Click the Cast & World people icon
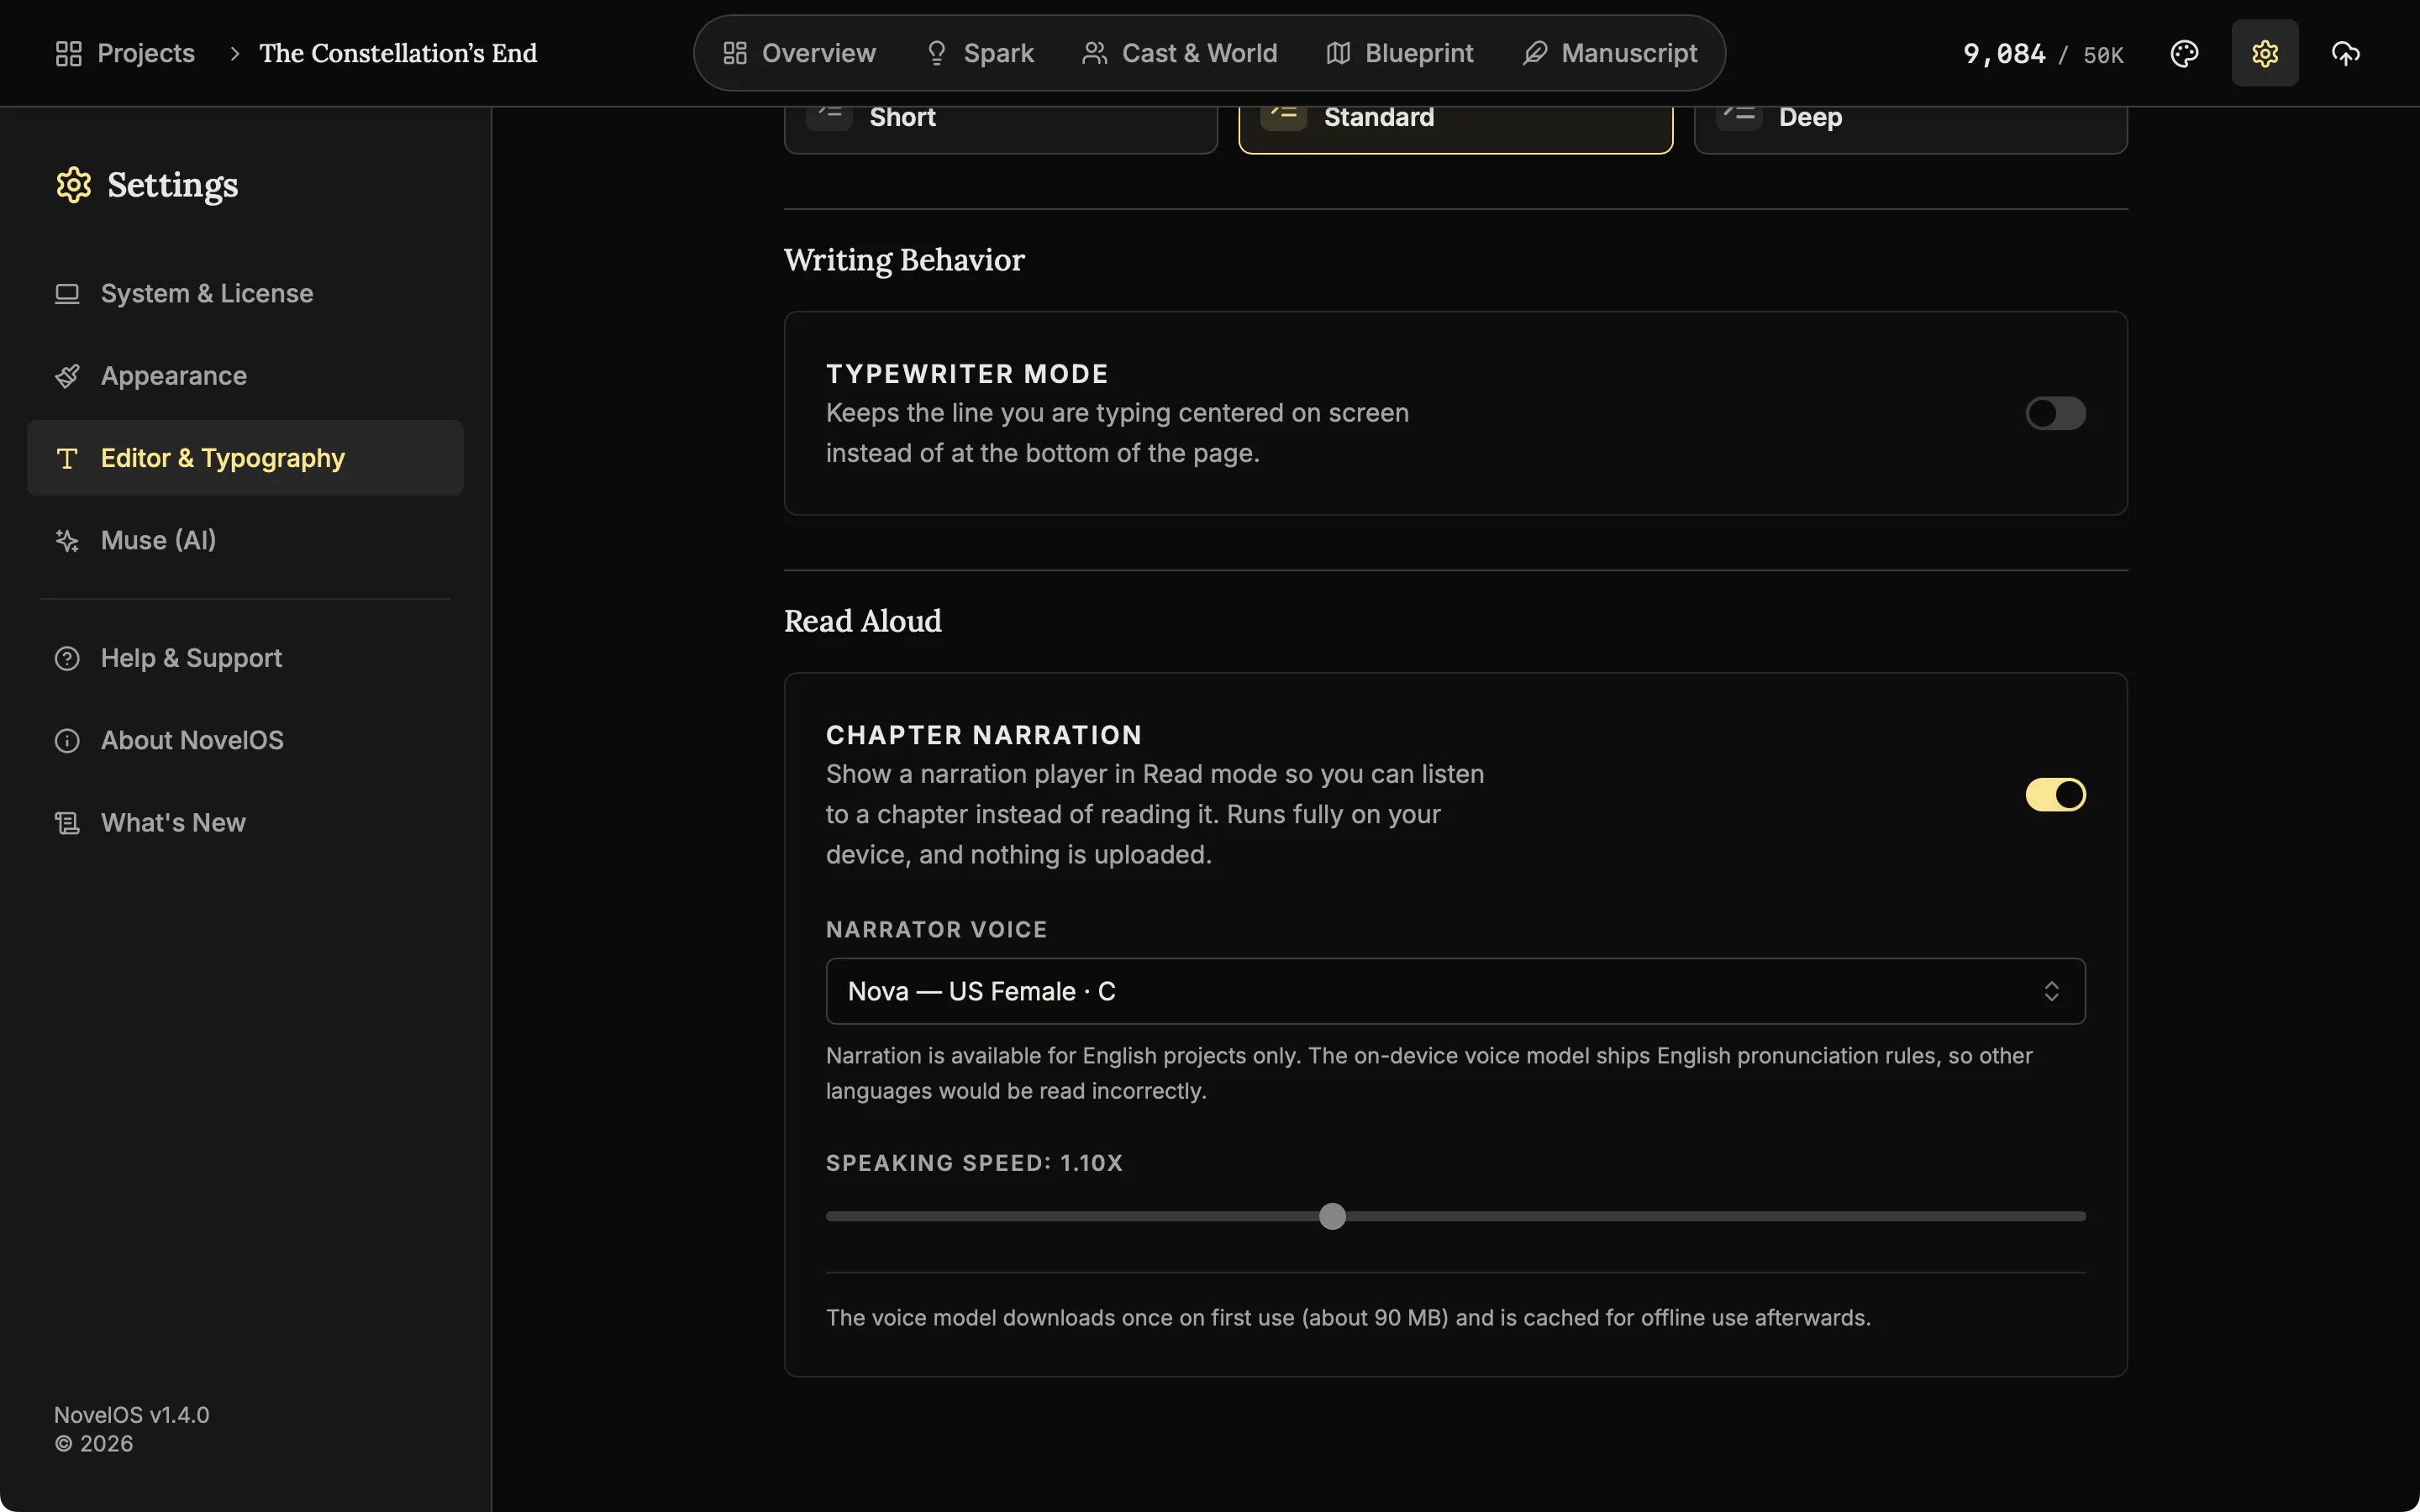The height and width of the screenshot is (1512, 2420). (1094, 53)
